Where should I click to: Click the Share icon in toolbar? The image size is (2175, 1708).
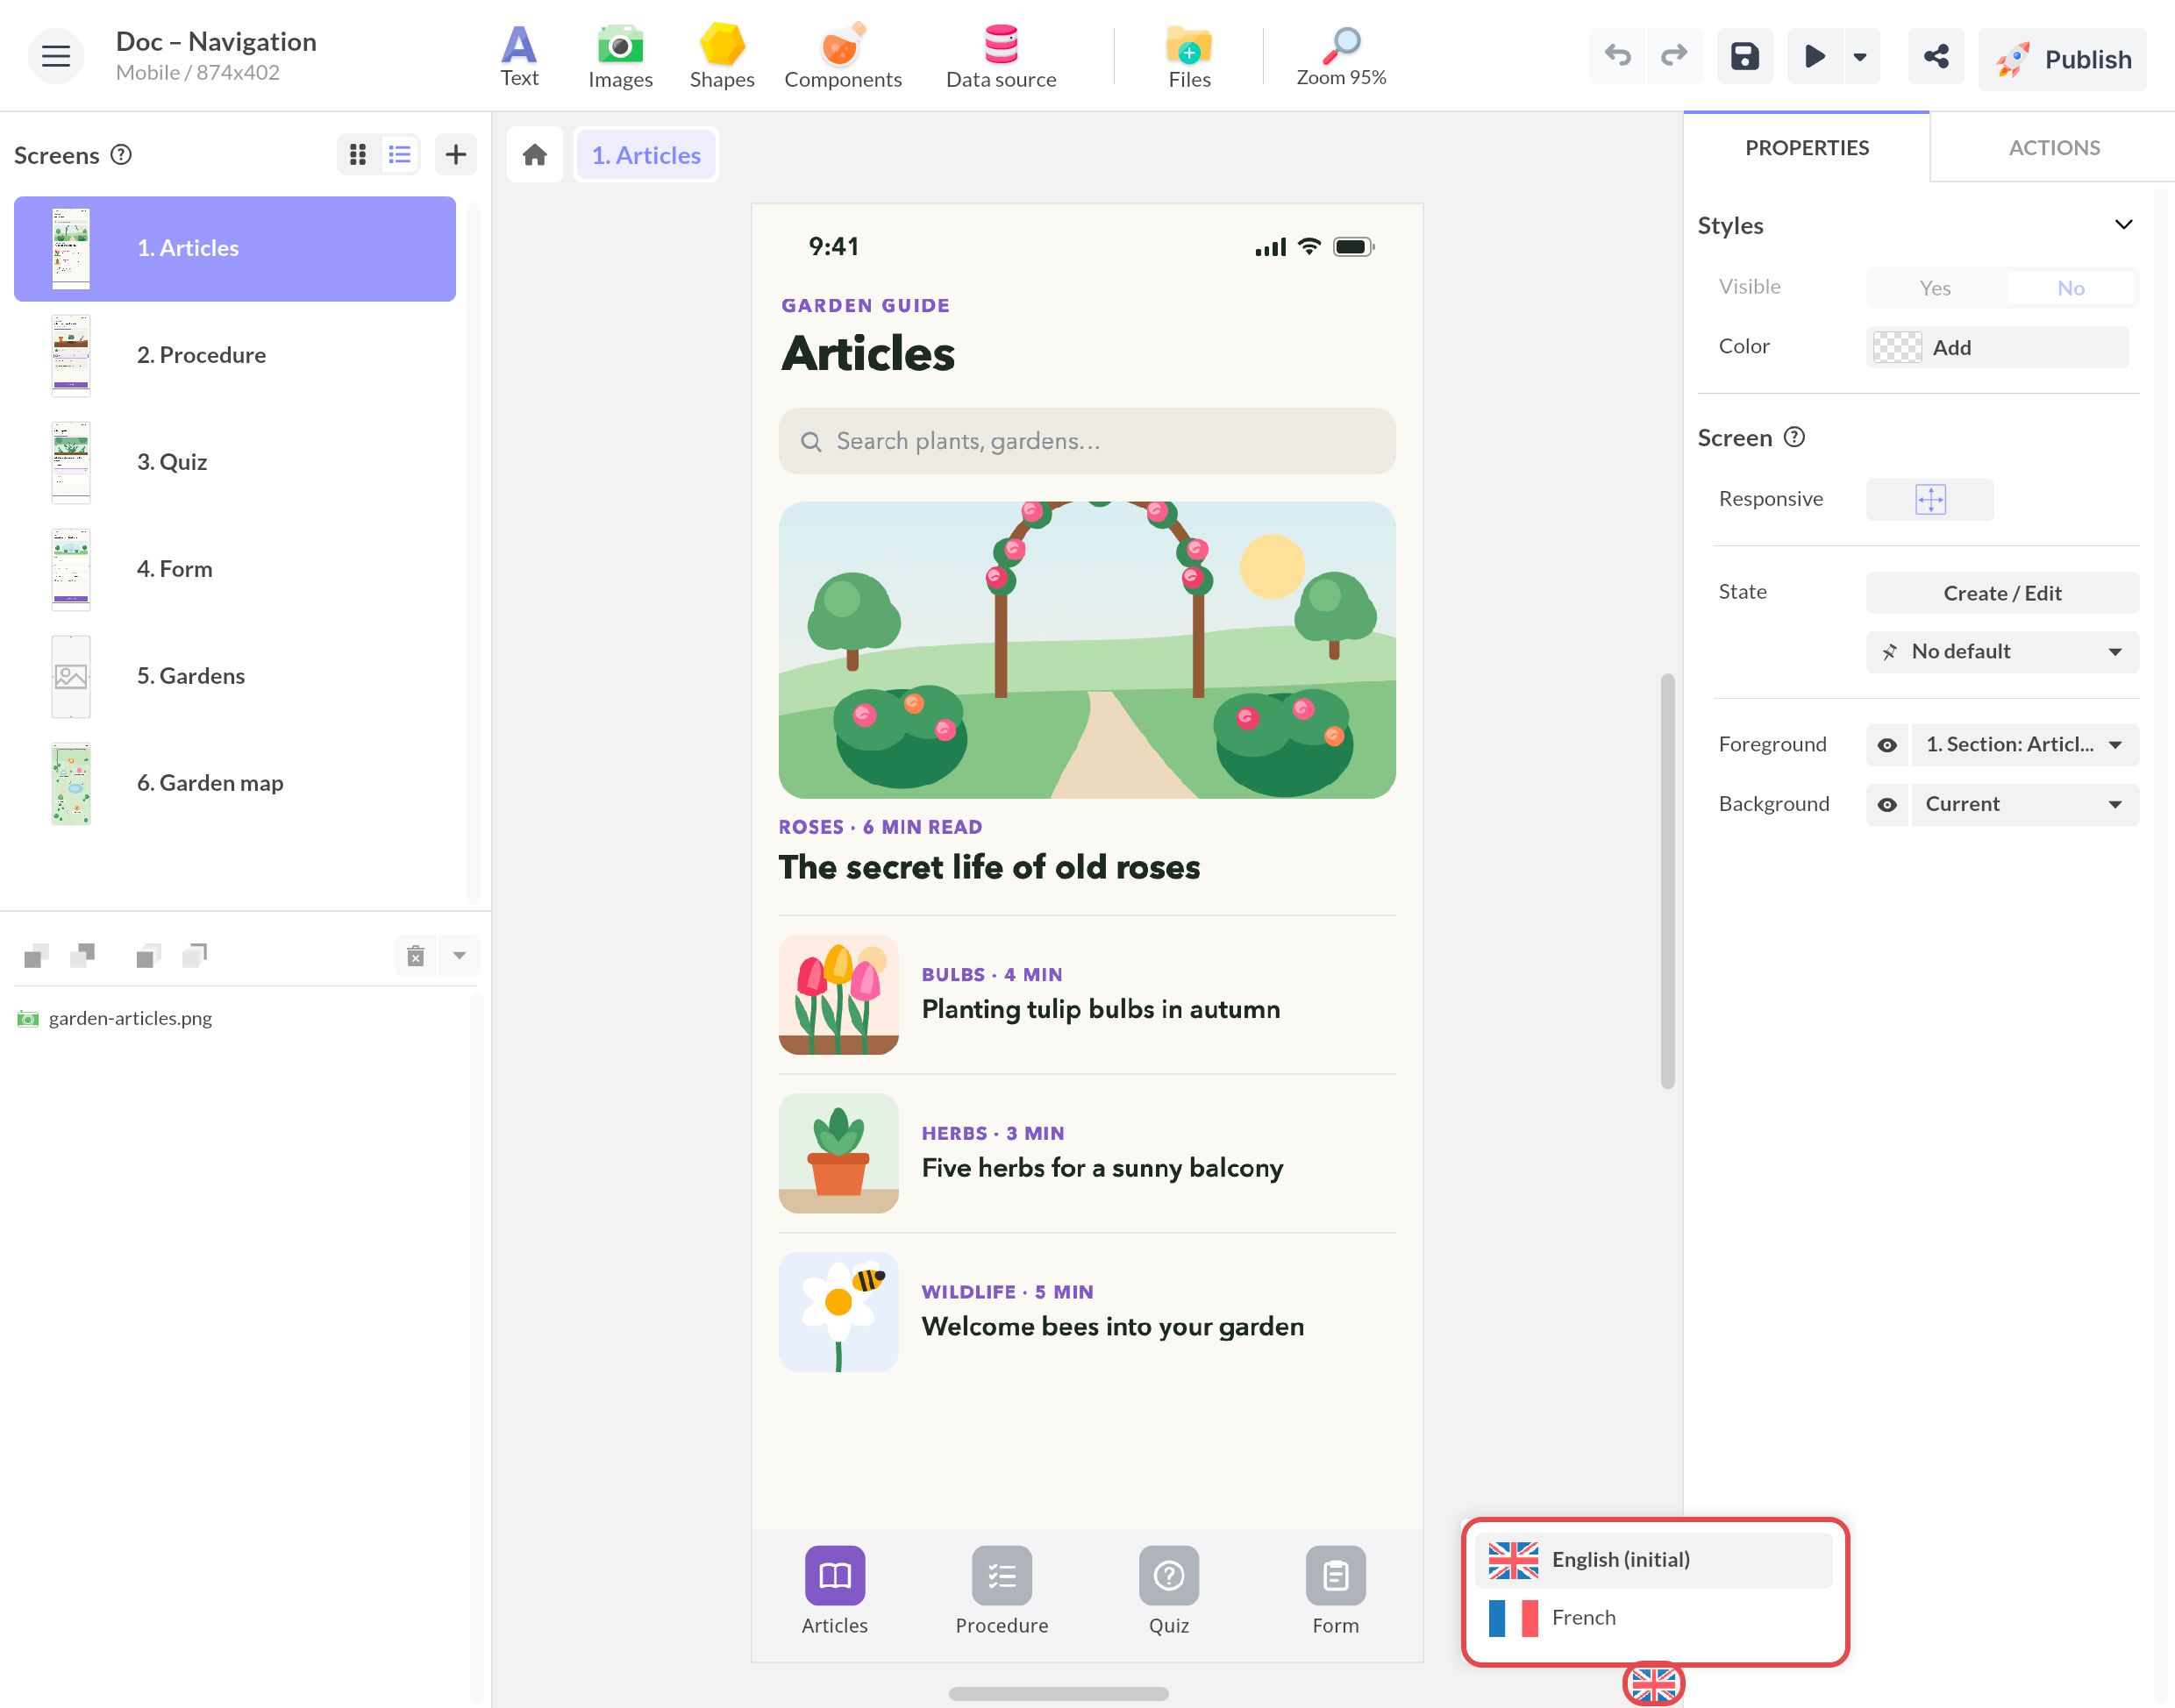tap(1935, 57)
